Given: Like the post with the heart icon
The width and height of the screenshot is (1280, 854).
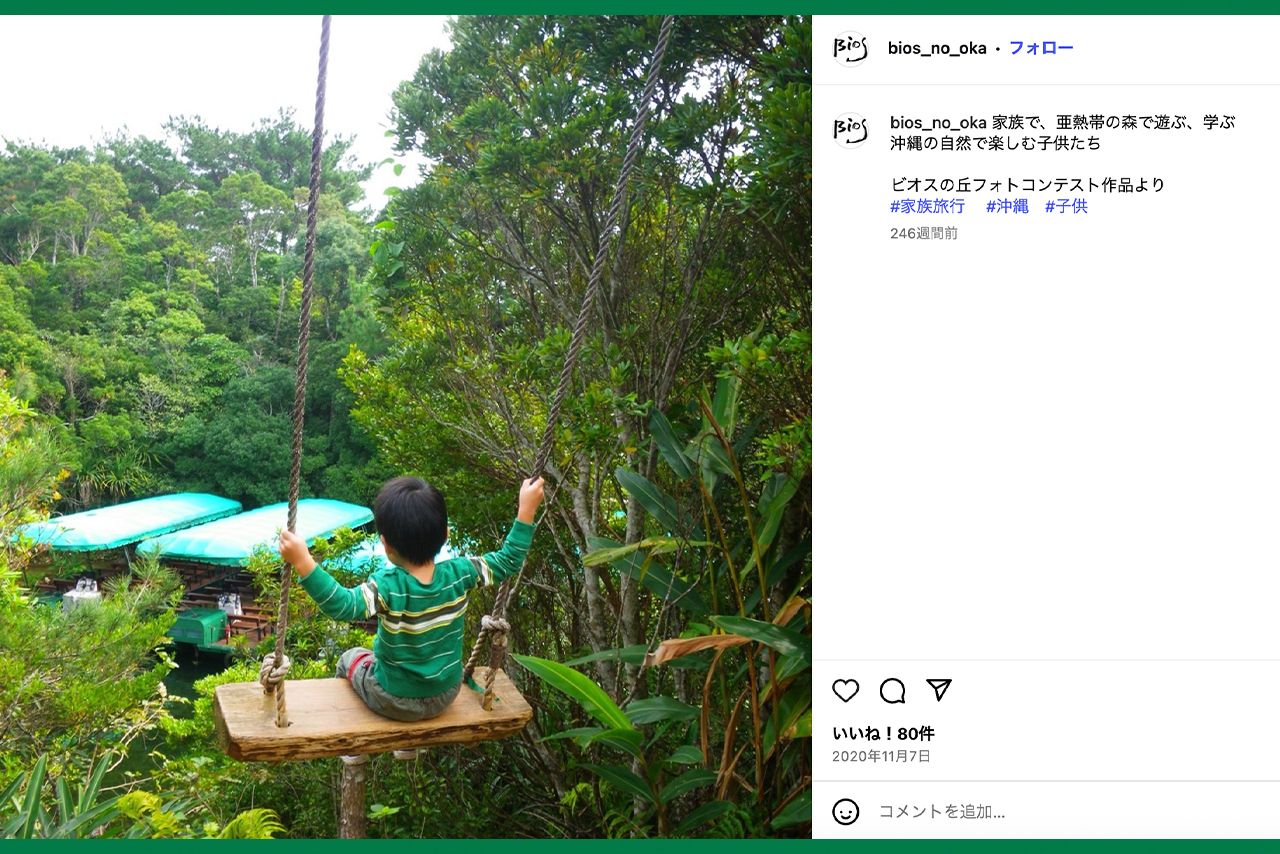Looking at the screenshot, I should [845, 690].
